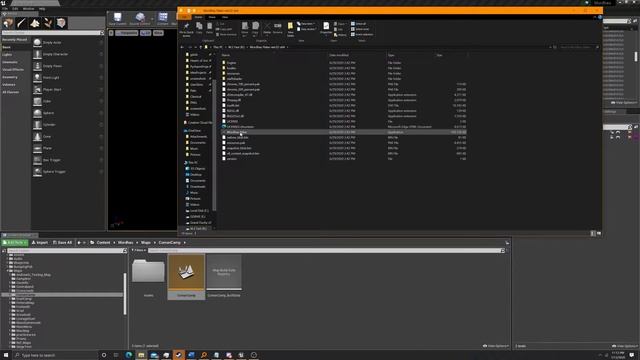The height and width of the screenshot is (360, 640).
Task: Click the Content Browser folder tree scrollbar
Action: [x=125, y=294]
